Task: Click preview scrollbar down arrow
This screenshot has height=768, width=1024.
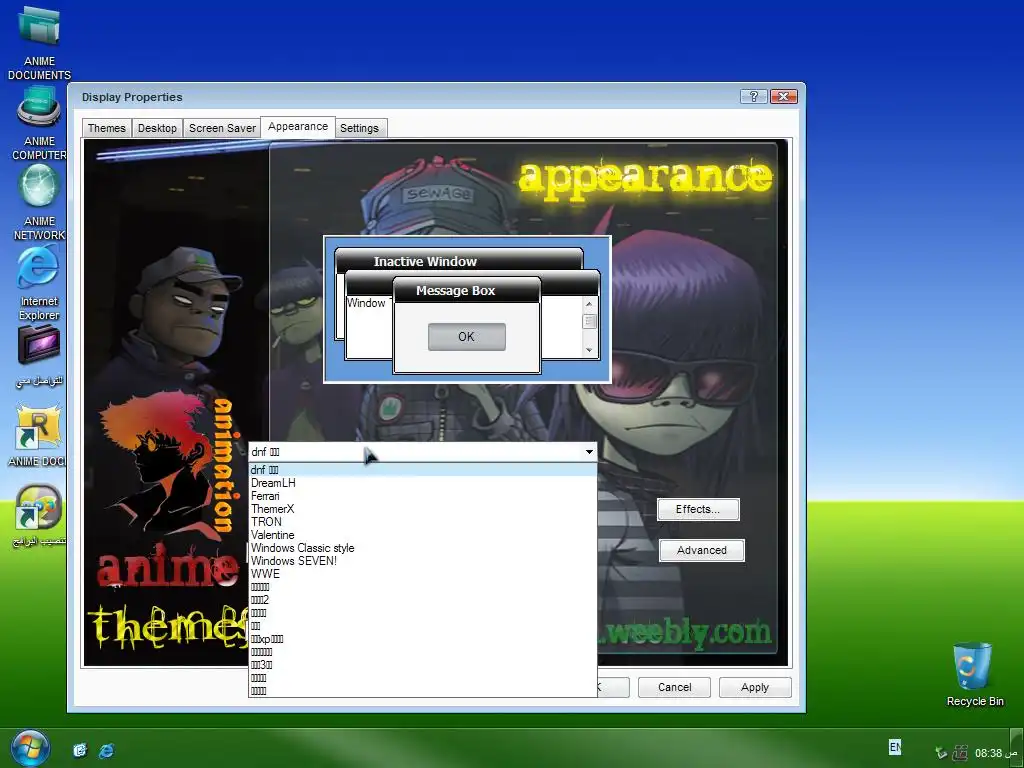Action: point(589,350)
